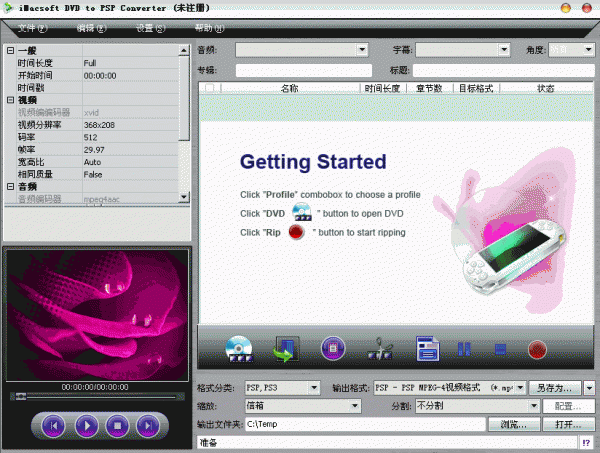Click red Rip icon in Getting Started text
600x453 pixels.
click(296, 232)
